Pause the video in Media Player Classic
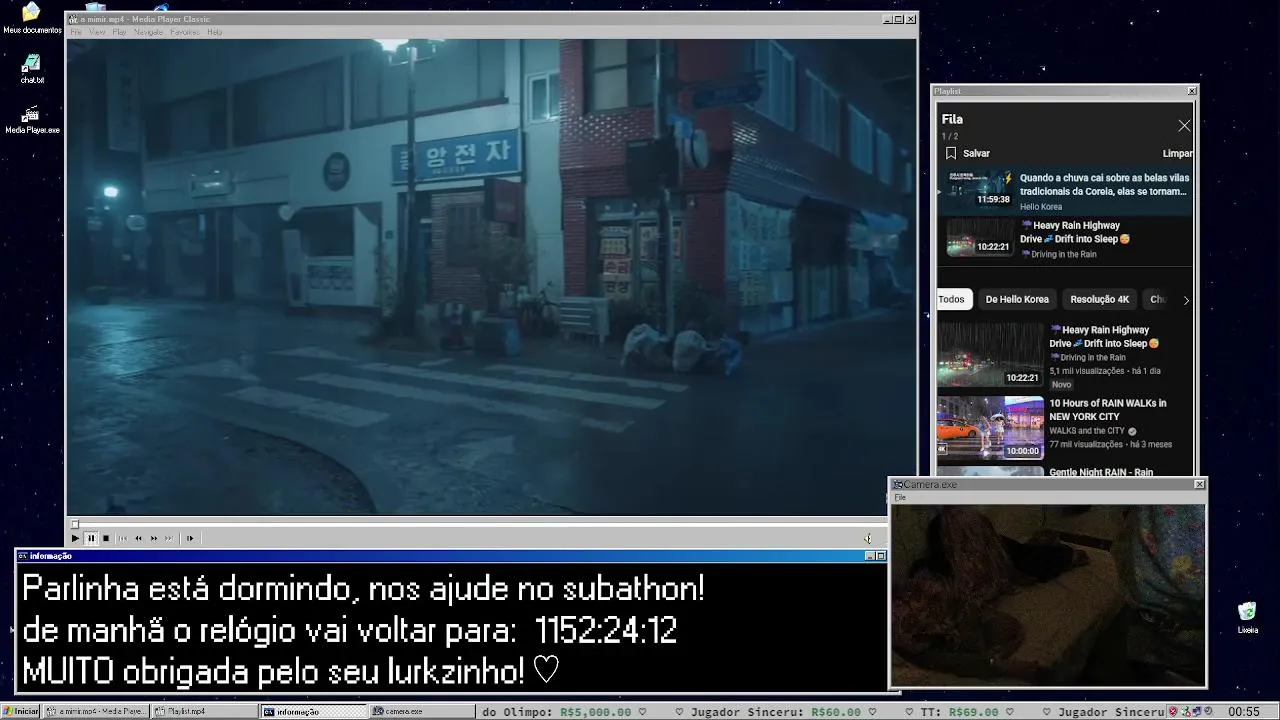 coord(90,538)
